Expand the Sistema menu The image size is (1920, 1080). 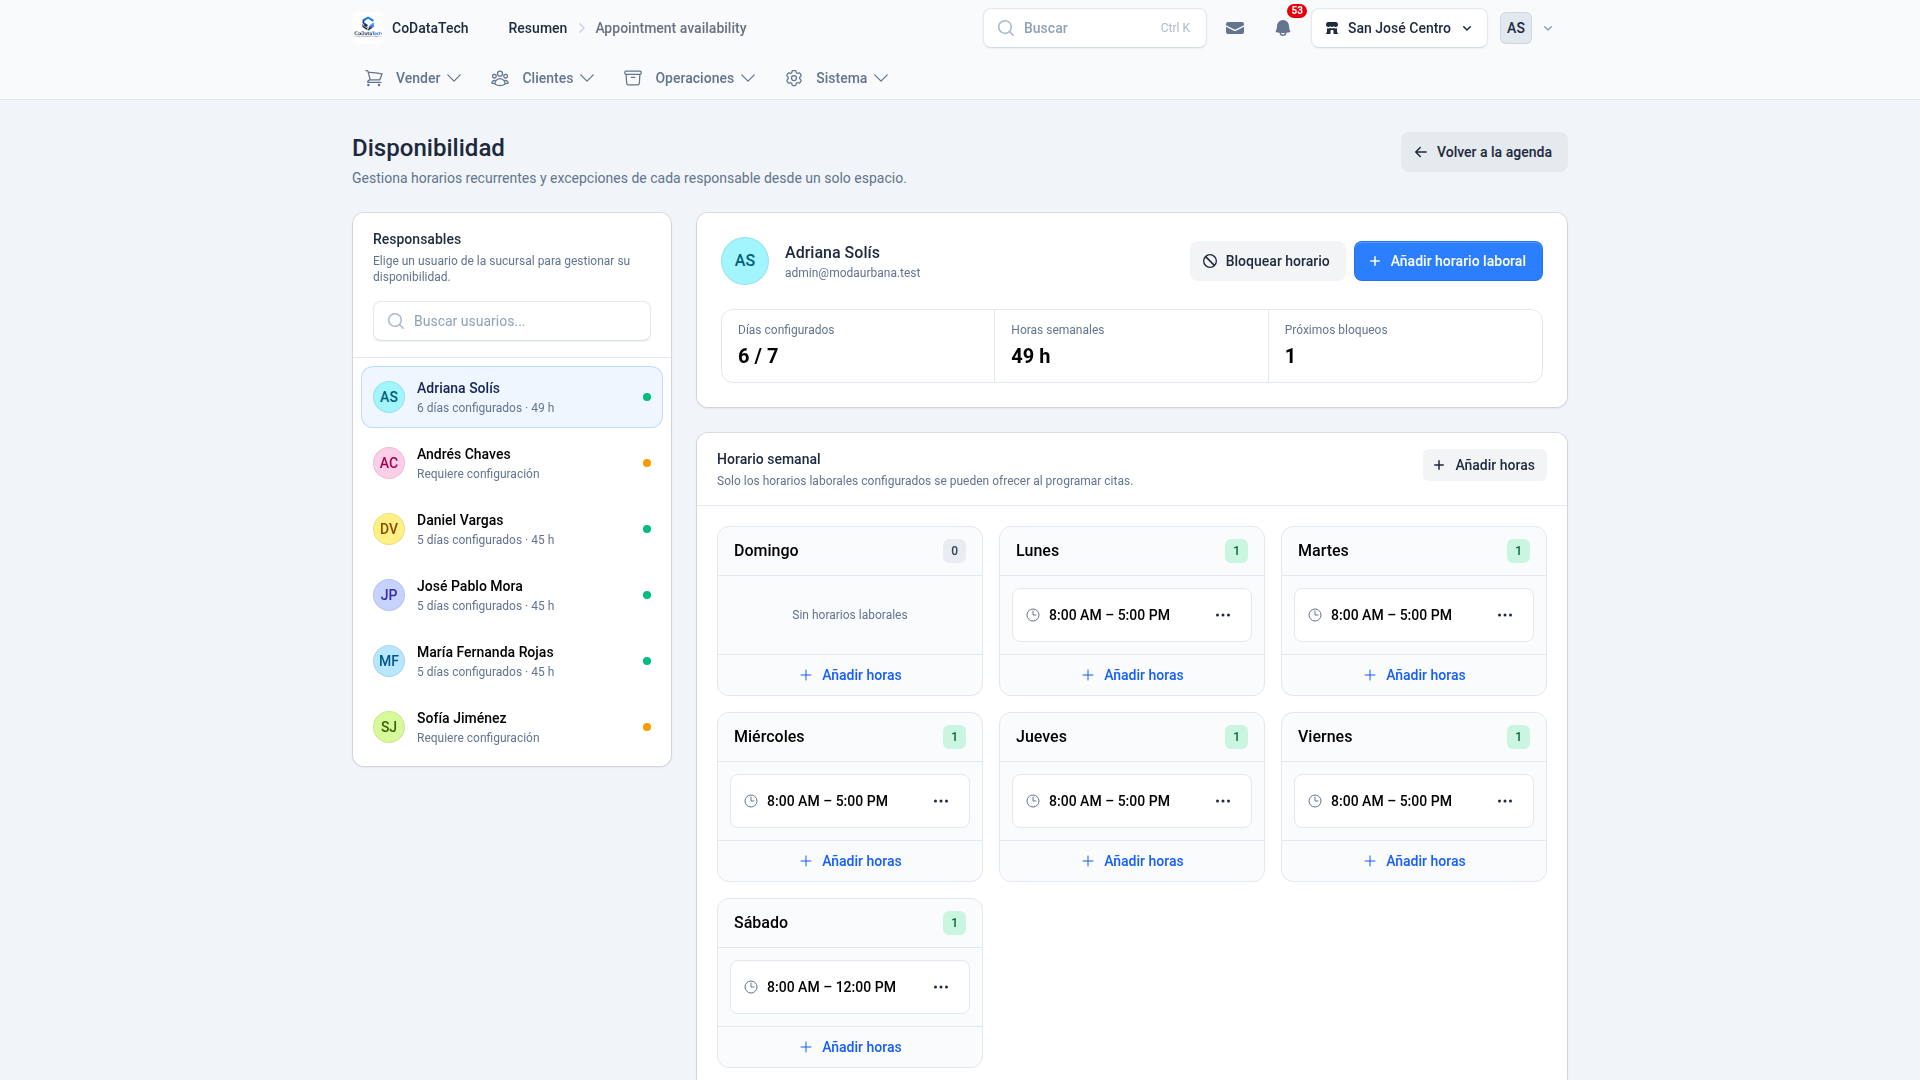(837, 78)
